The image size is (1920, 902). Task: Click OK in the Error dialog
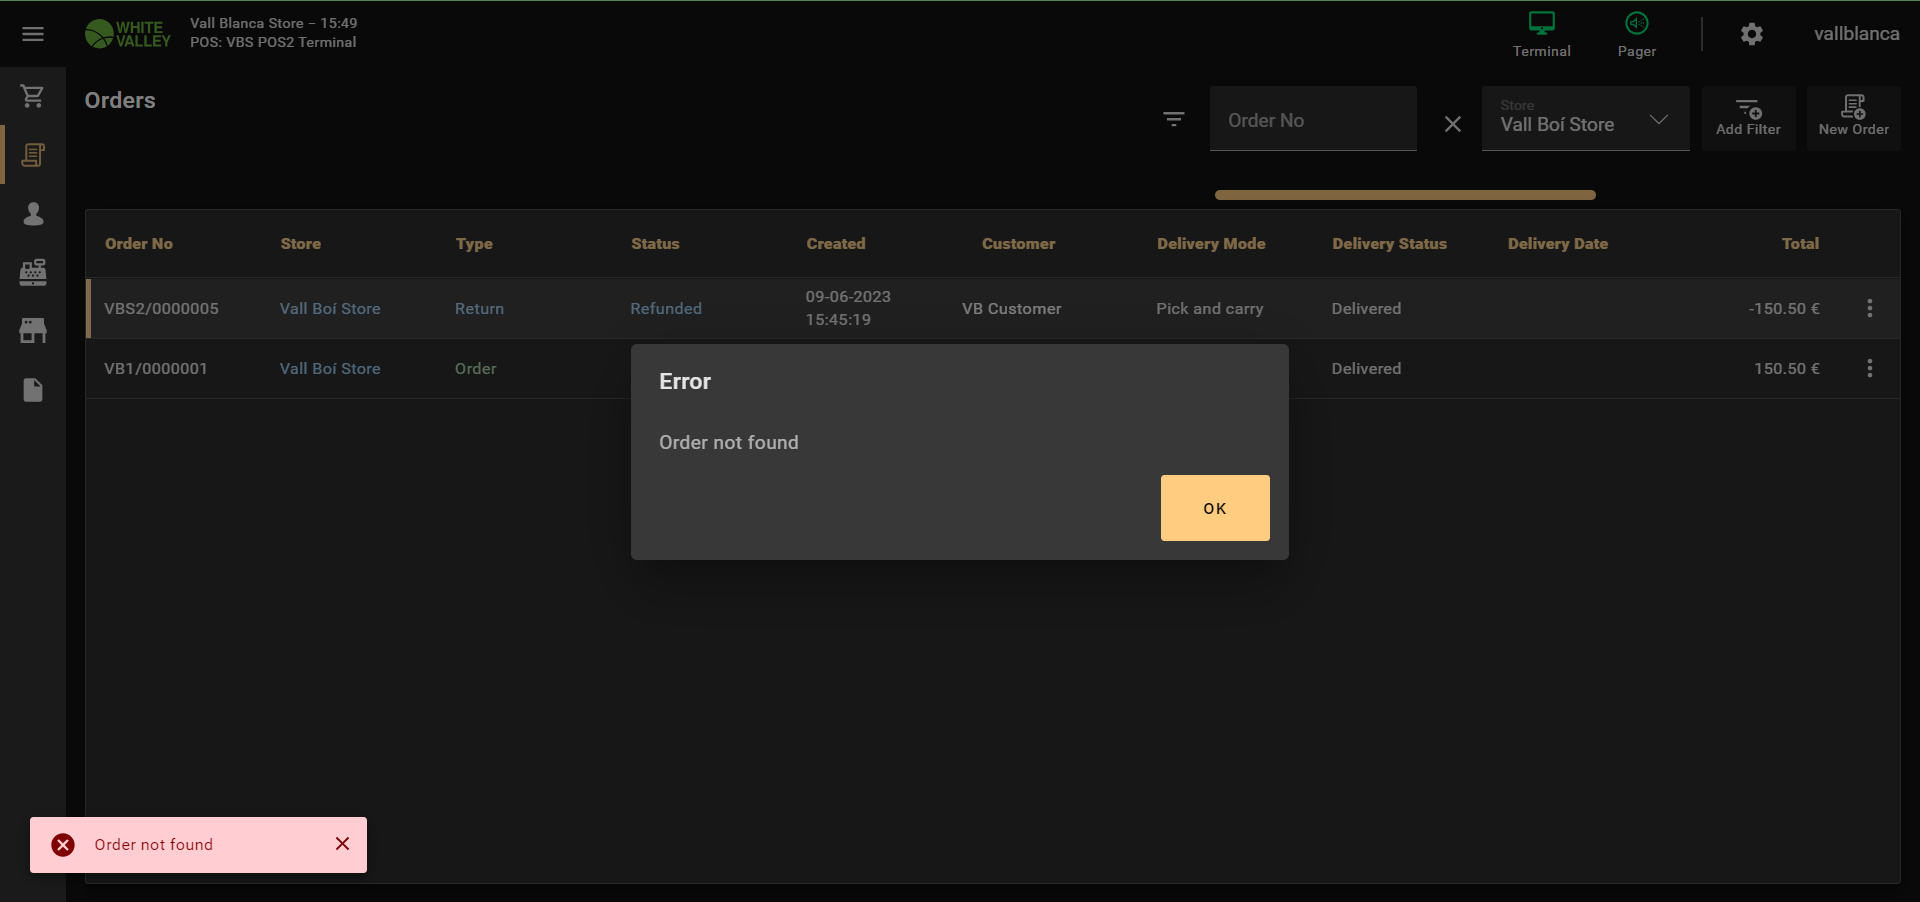1214,508
